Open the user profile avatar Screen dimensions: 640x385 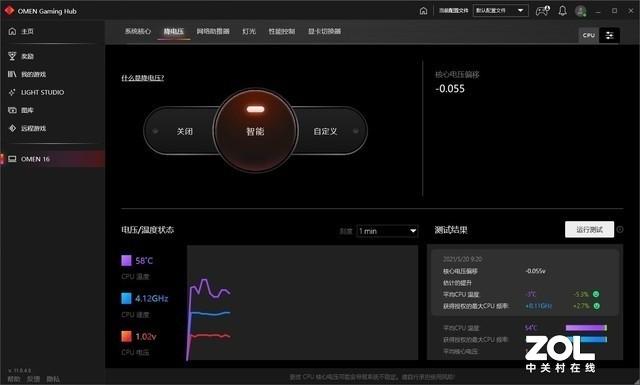pyautogui.click(x=580, y=11)
